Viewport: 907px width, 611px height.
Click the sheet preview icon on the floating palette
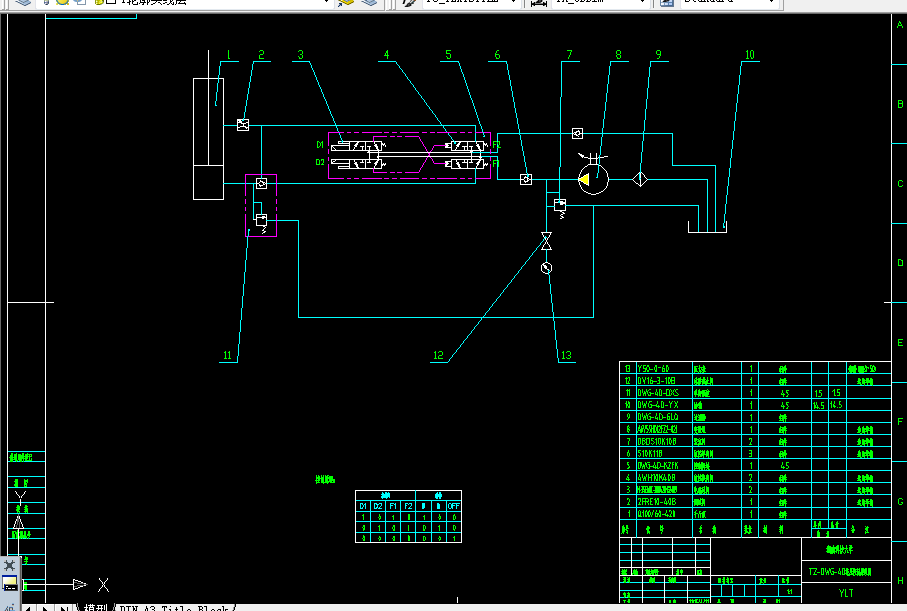pos(9,584)
